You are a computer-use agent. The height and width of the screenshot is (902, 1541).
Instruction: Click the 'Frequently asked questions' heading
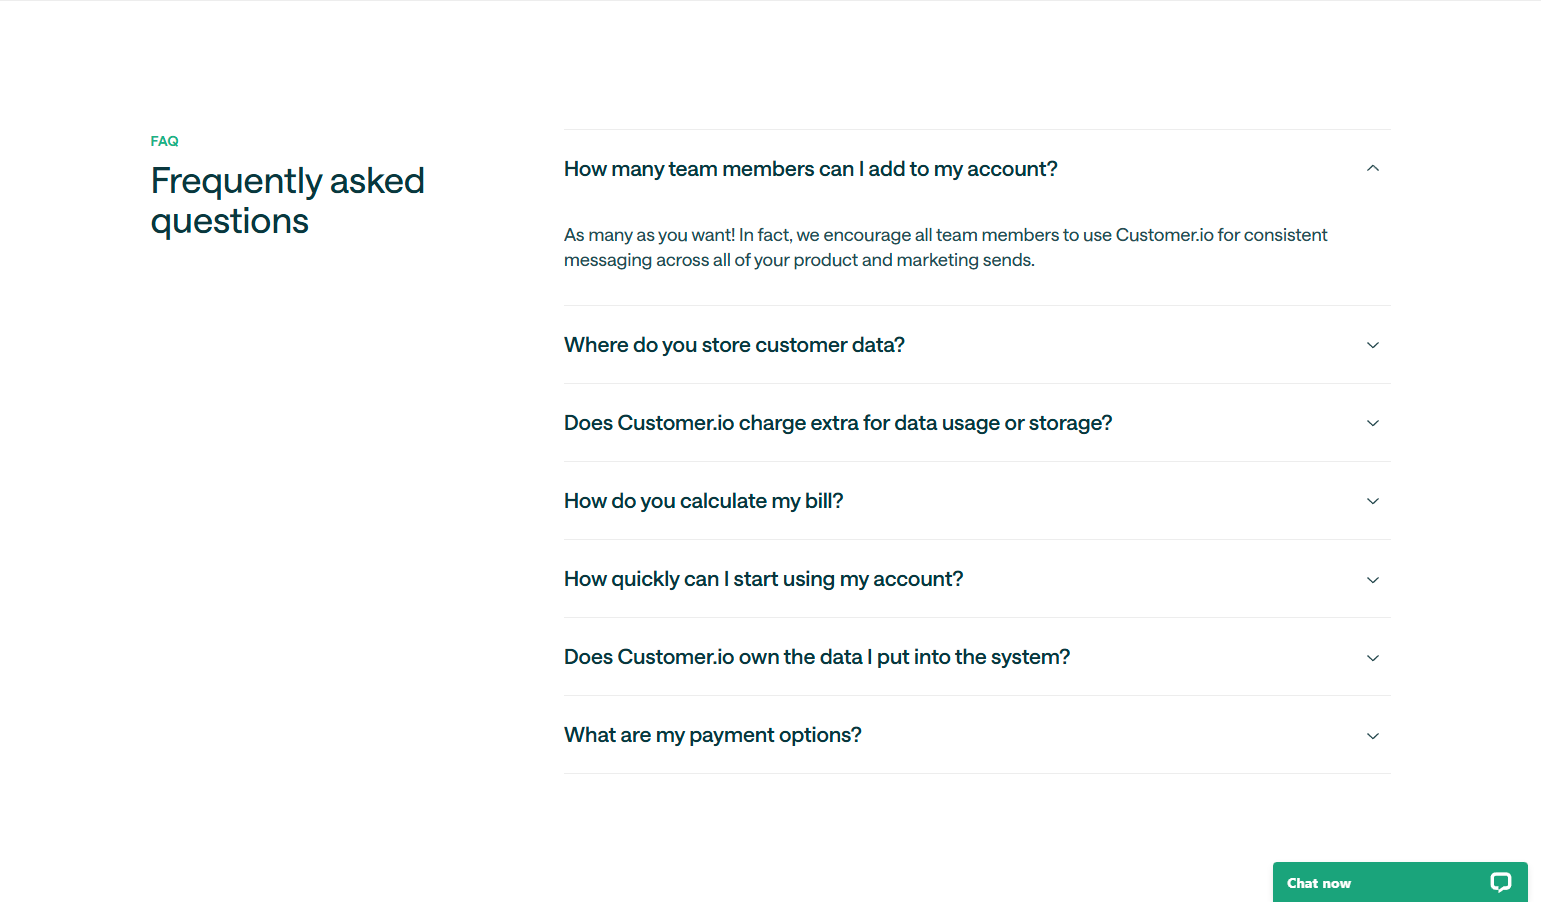pos(287,200)
